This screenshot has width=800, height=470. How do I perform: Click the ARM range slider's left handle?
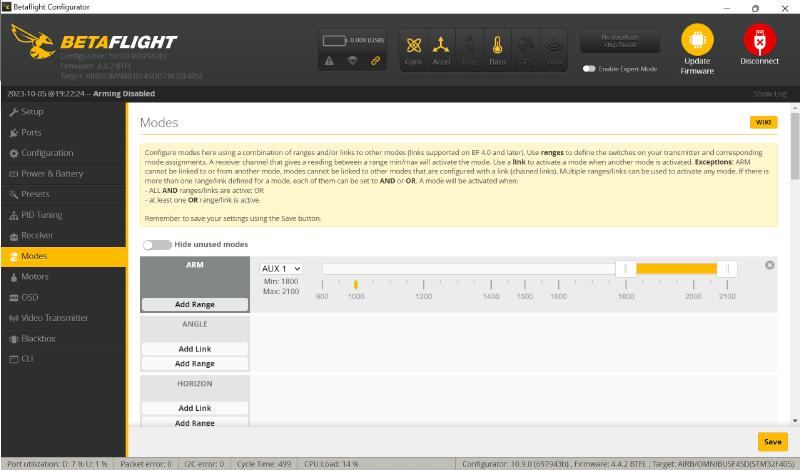tap(625, 268)
